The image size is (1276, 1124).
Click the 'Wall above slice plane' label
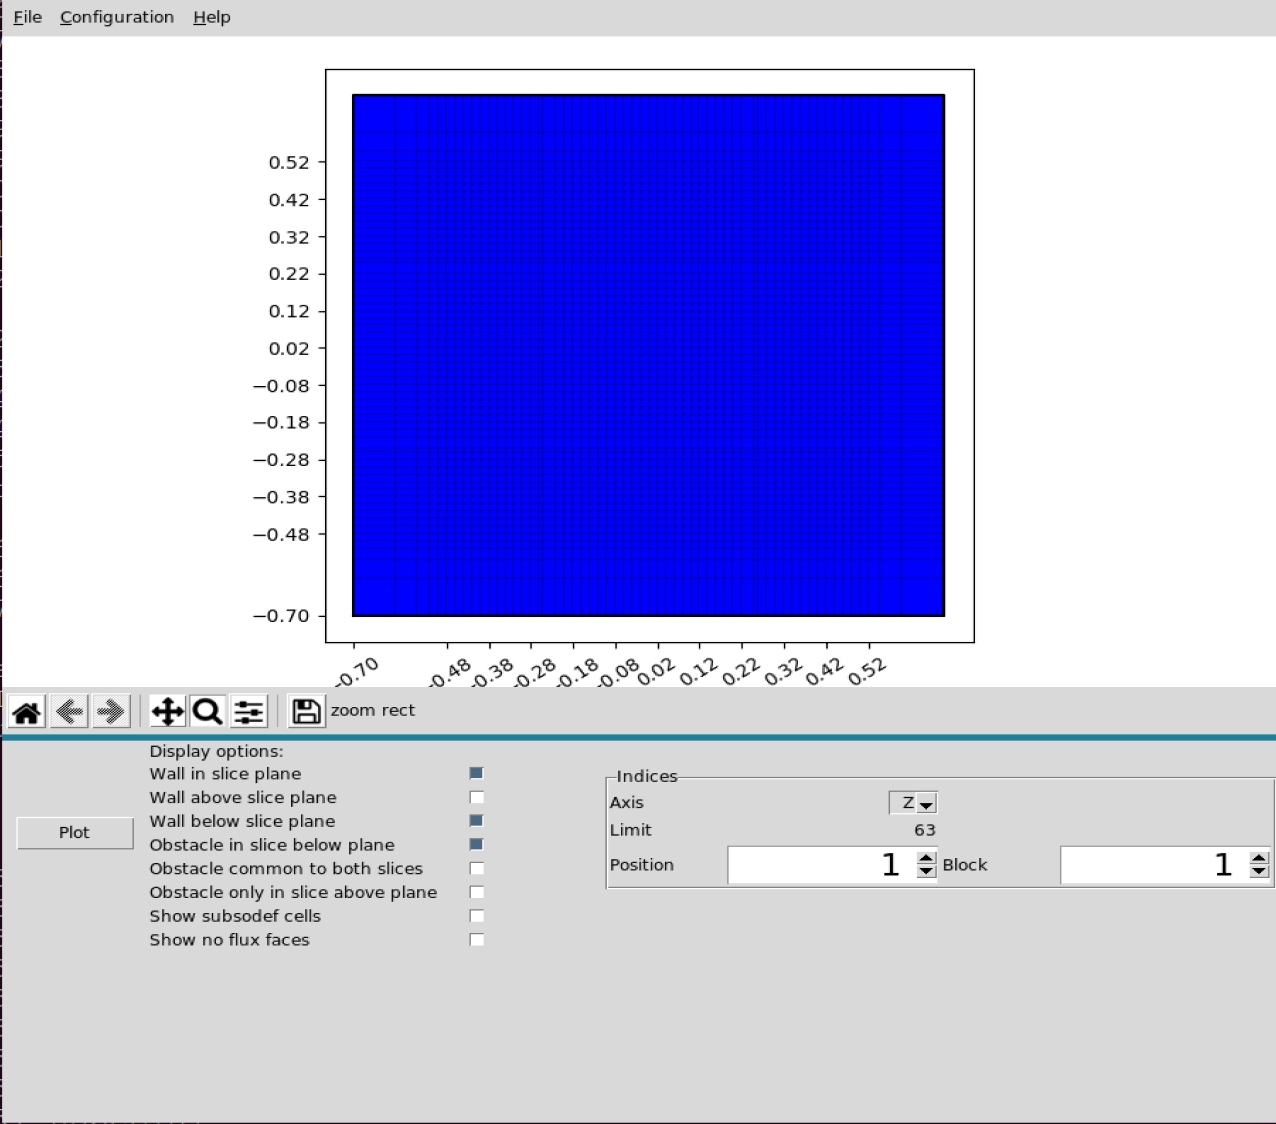click(x=243, y=797)
